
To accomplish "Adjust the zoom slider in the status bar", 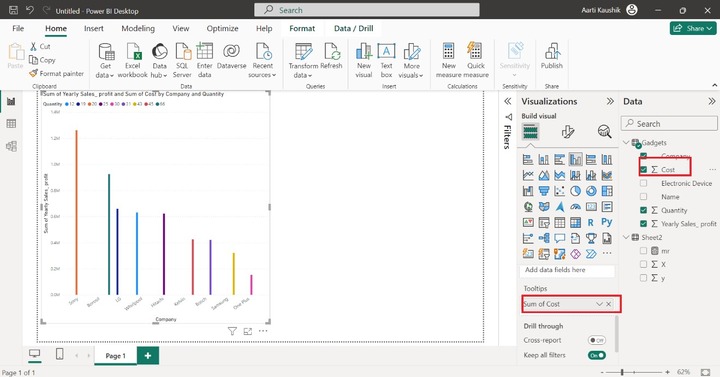I will (622, 372).
